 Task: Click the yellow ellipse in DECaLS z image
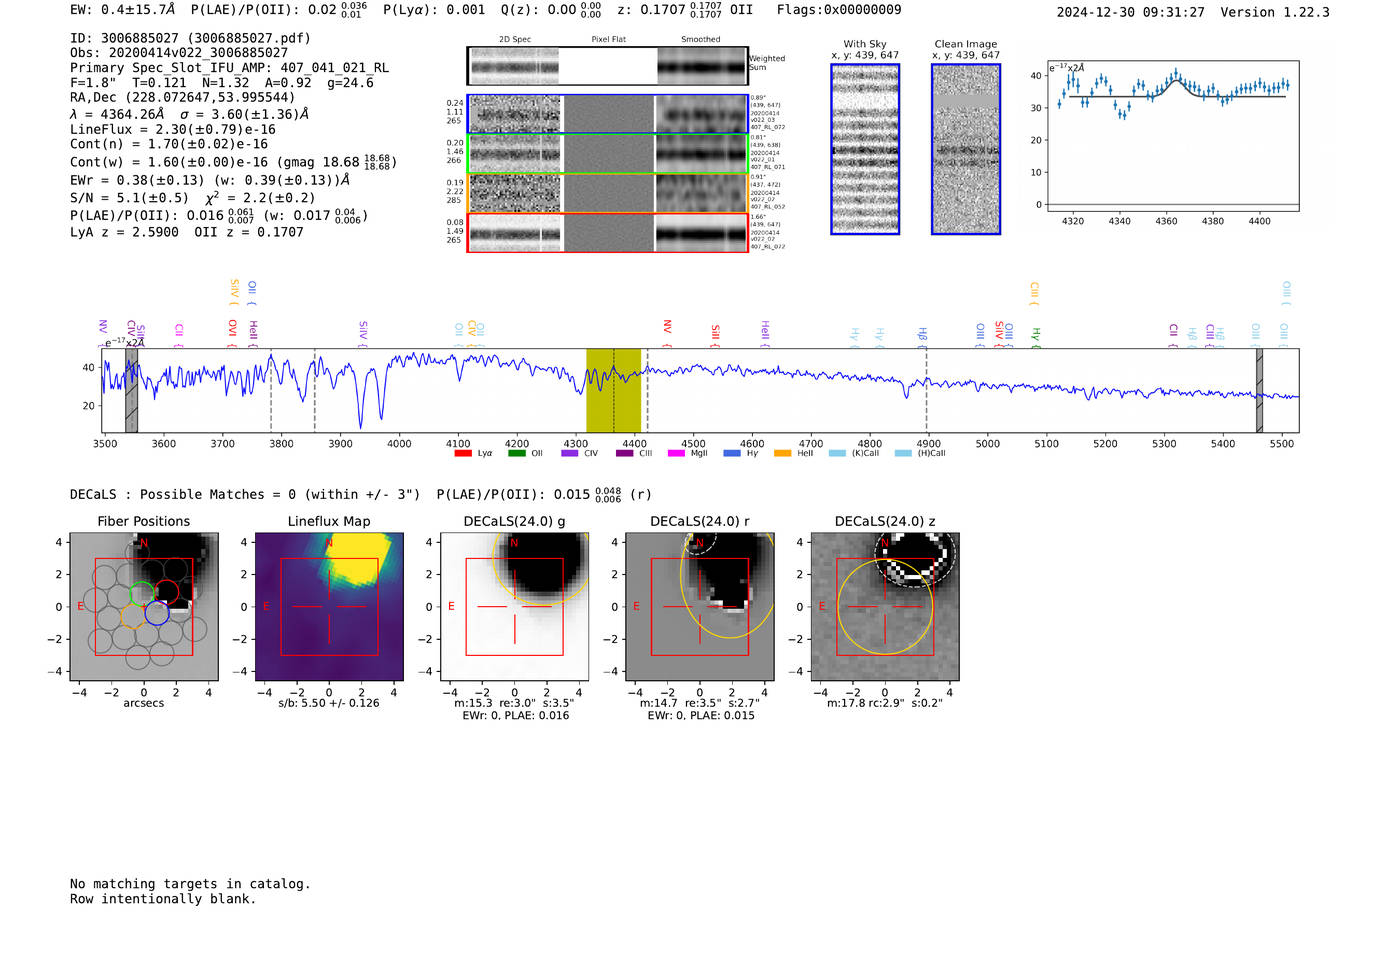click(885, 607)
